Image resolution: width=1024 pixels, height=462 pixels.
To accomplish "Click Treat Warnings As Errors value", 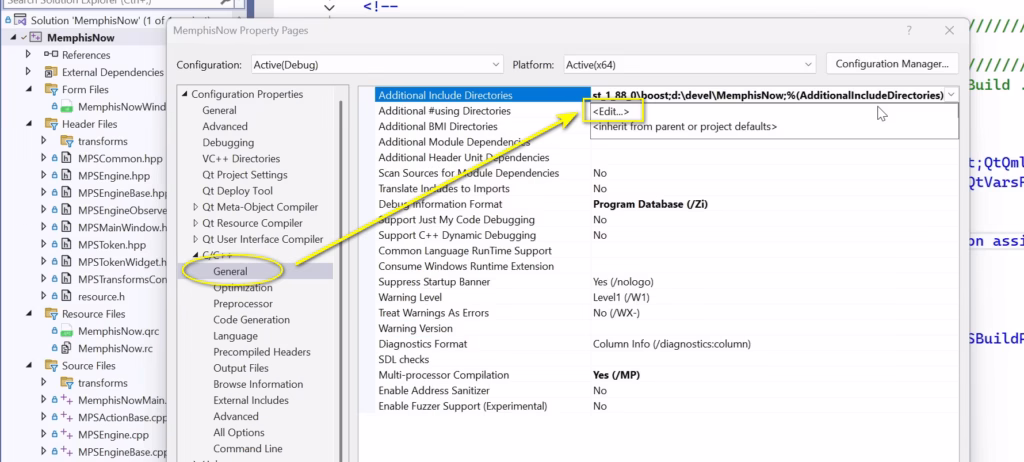I will point(616,313).
